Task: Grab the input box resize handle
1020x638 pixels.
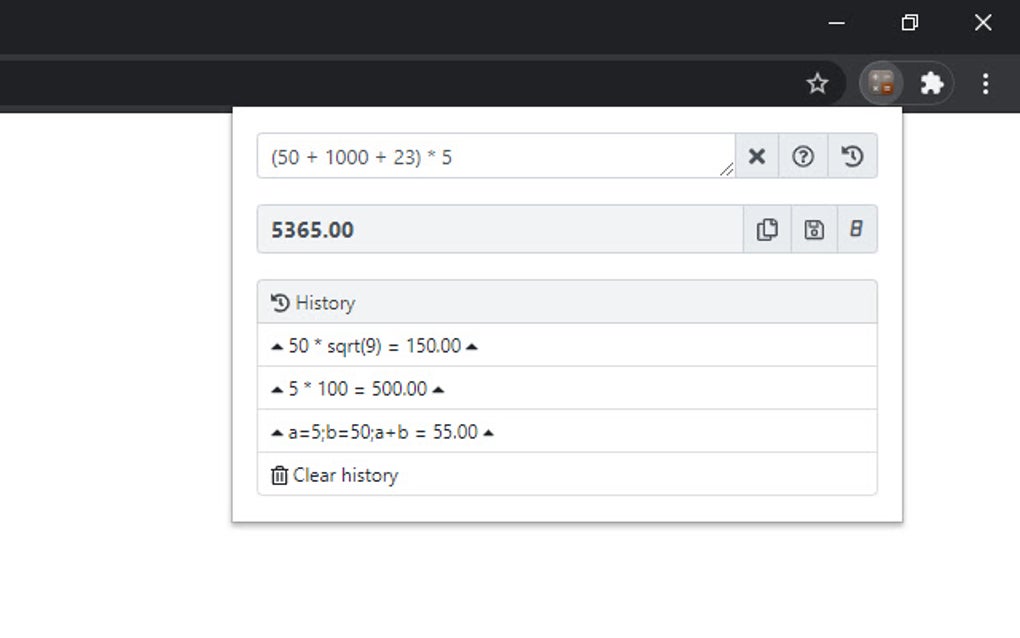Action: (727, 170)
